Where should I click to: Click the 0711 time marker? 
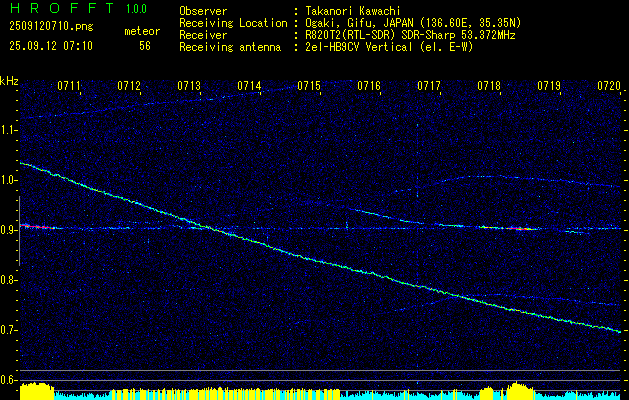[69, 86]
